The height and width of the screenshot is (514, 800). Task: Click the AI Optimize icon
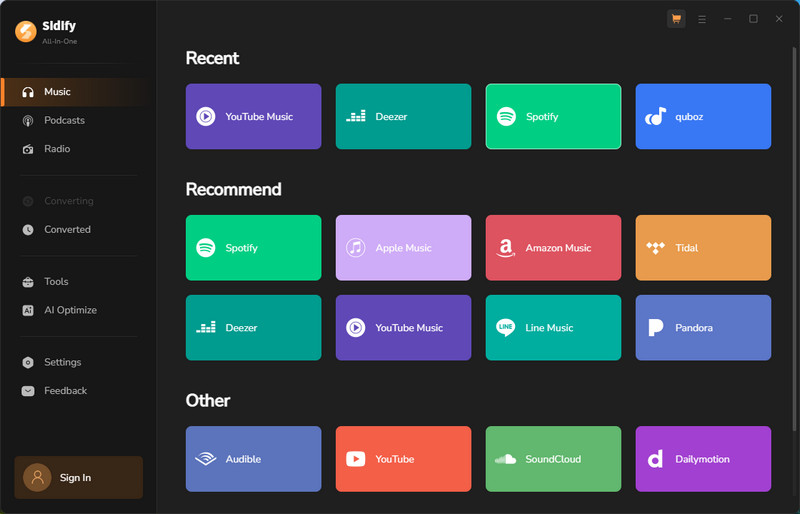[28, 310]
